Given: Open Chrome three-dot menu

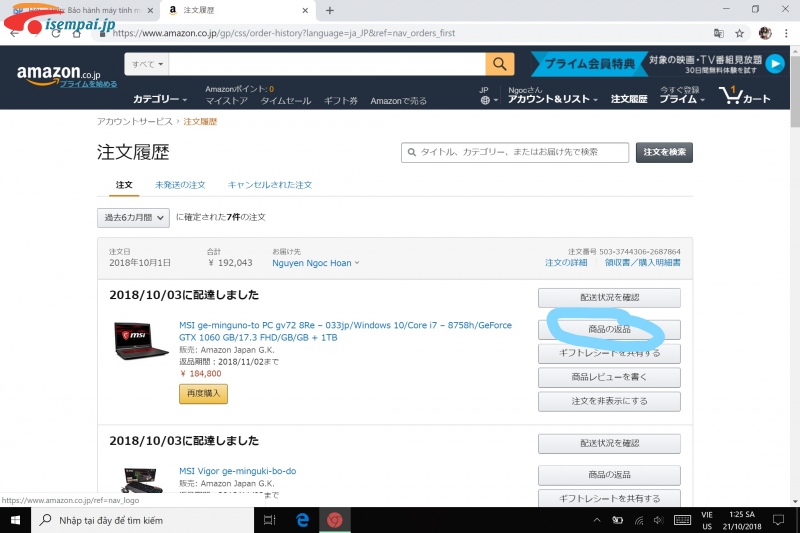Looking at the screenshot, I should pyautogui.click(x=786, y=33).
